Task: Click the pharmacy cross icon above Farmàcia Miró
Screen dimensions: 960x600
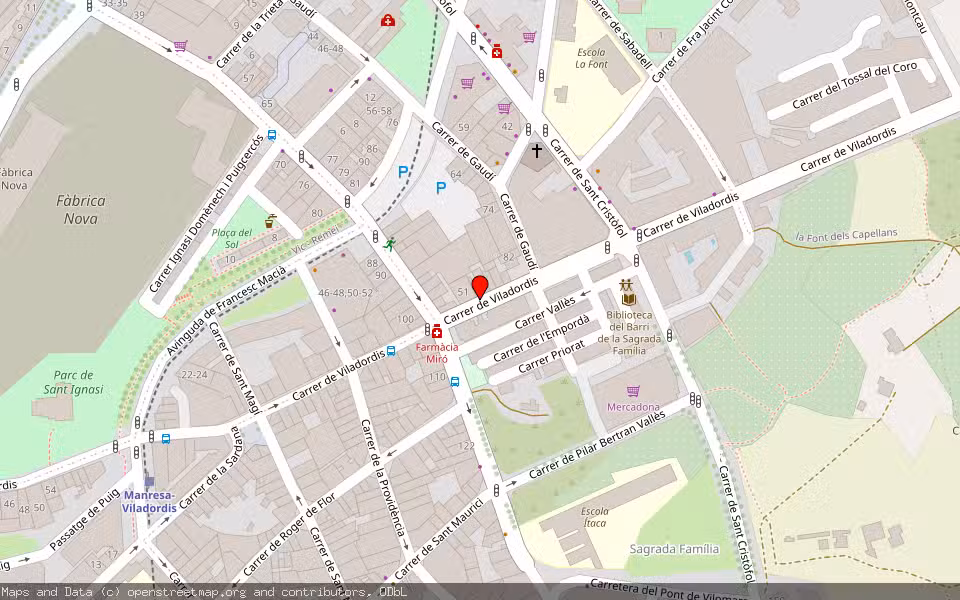Action: click(x=438, y=332)
